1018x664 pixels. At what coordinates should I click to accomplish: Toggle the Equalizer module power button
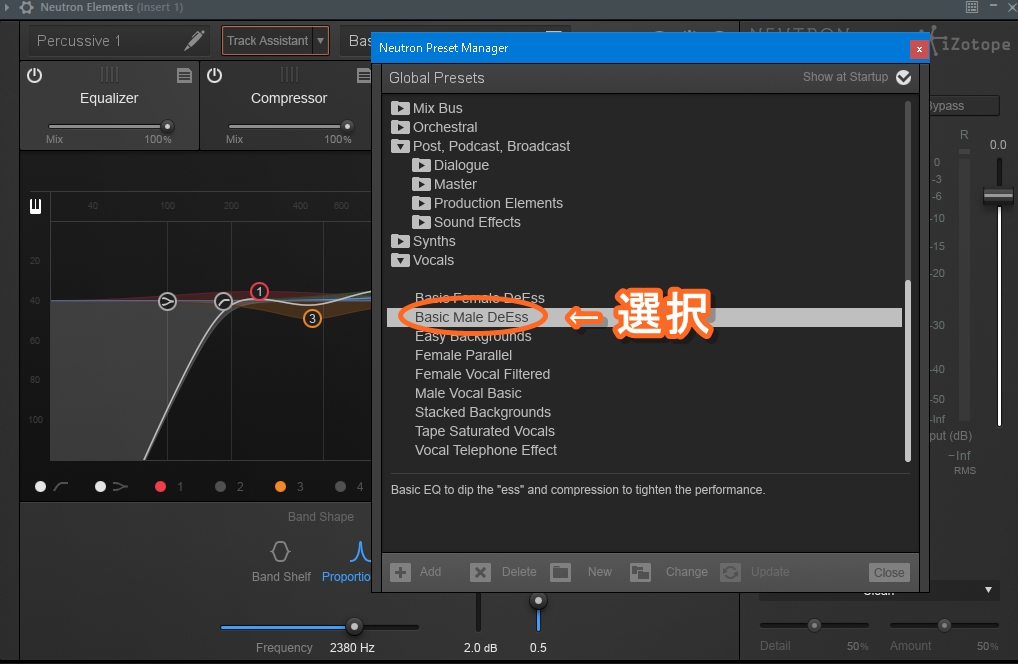35,76
